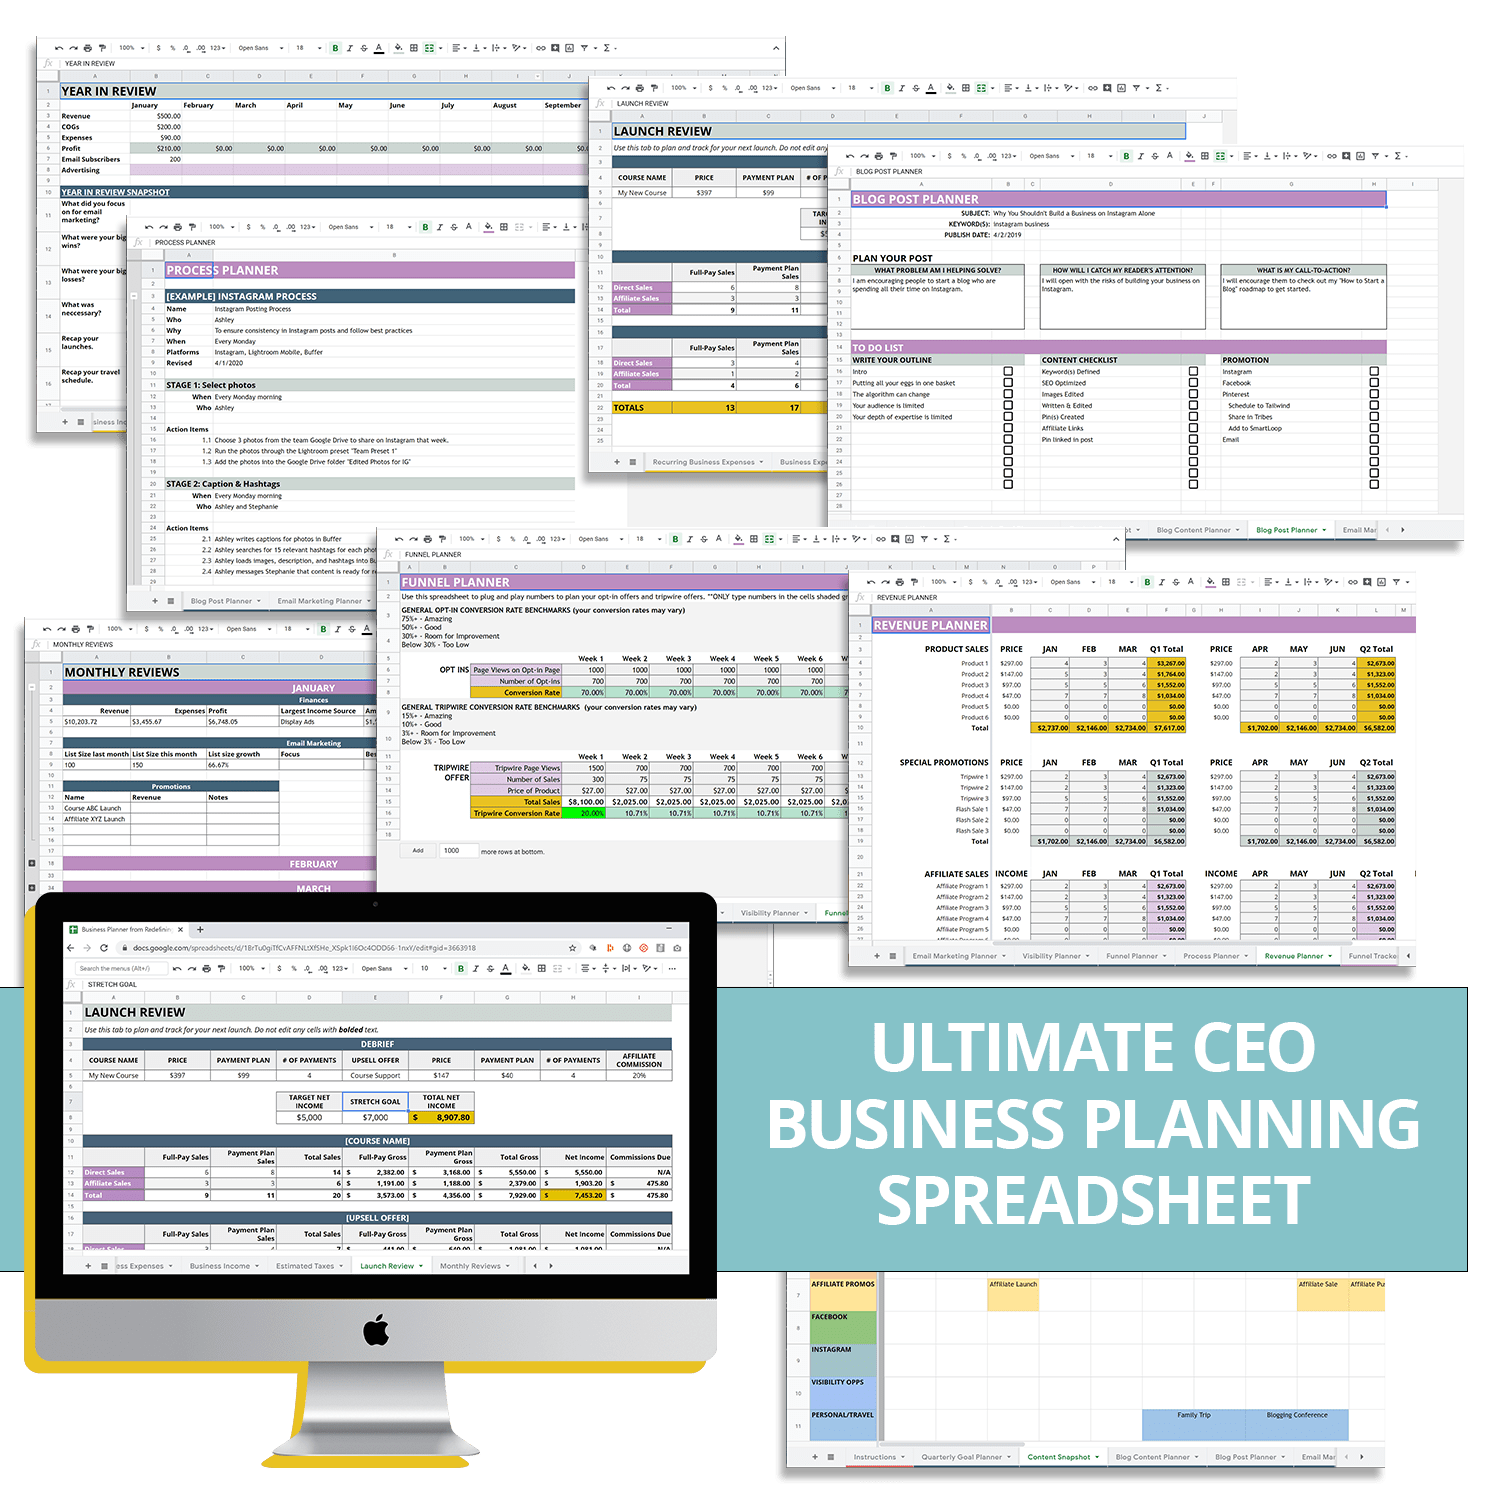Toggle strikethrough in Blog Post Planner toolbar
Screen dimensions: 1500x1500
pos(1155,156)
